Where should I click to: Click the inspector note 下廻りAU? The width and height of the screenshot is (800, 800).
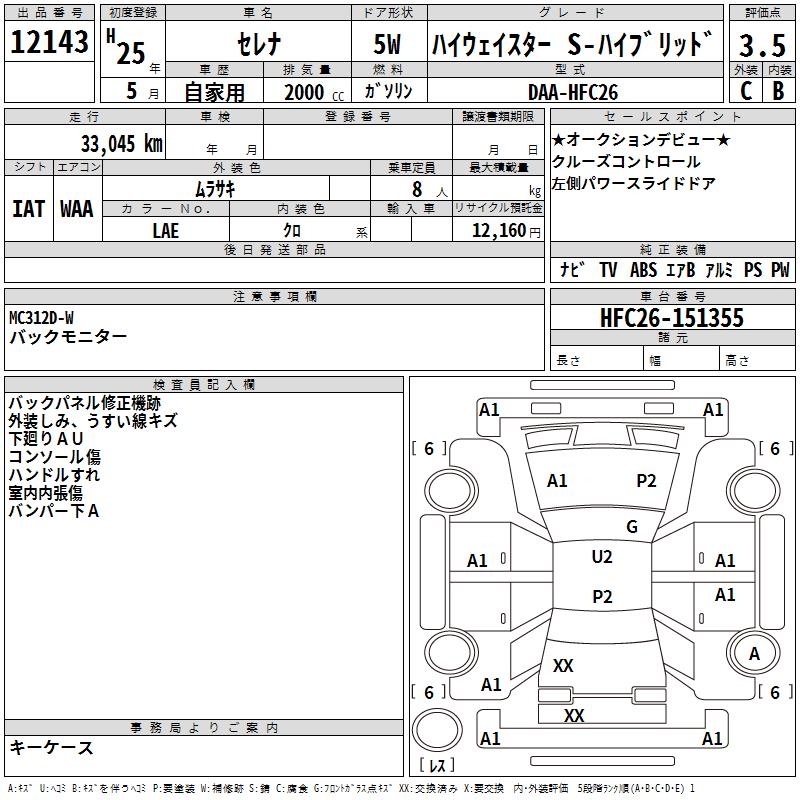(x=46, y=439)
